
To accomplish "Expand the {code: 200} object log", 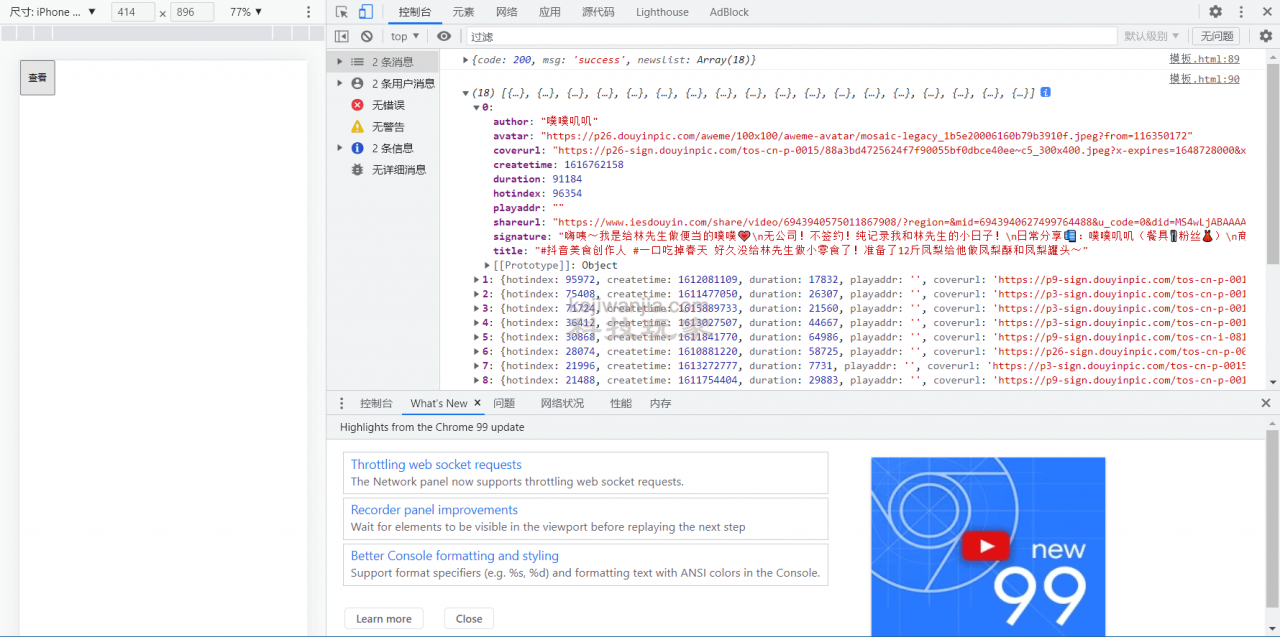I will [465, 60].
